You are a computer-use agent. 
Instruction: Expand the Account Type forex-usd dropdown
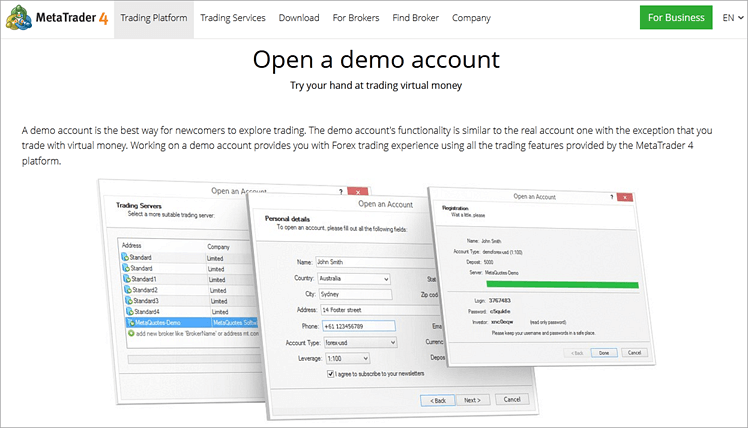(355, 342)
